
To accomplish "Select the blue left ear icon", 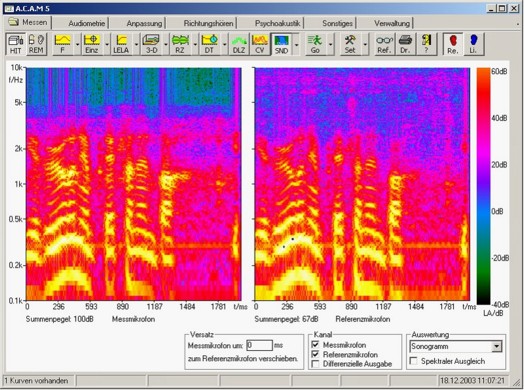I will [x=473, y=44].
